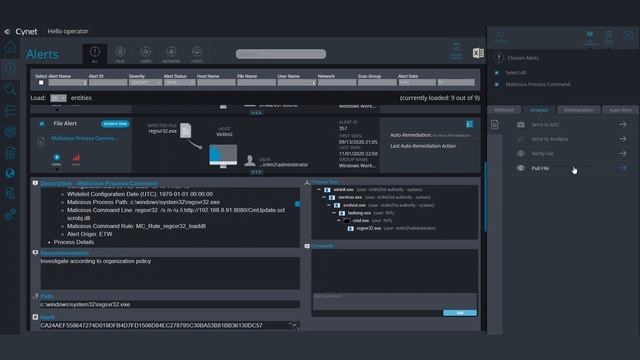Image resolution: width=640 pixels, height=360 pixels.
Task: Select the Users alerts tab
Action: tap(146, 54)
